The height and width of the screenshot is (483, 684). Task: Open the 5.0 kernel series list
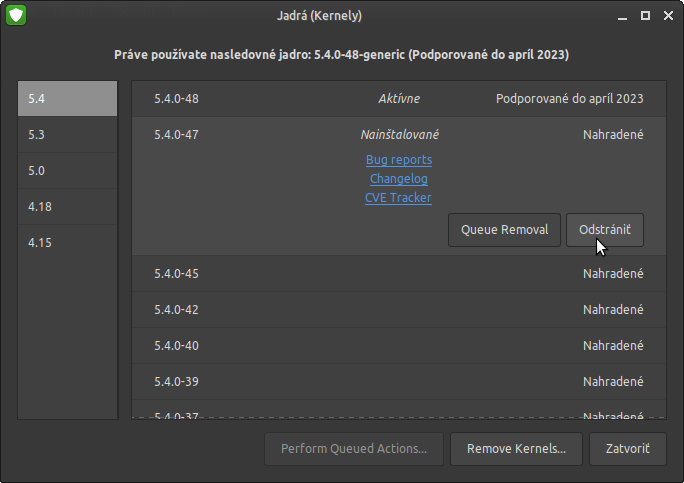(68, 171)
